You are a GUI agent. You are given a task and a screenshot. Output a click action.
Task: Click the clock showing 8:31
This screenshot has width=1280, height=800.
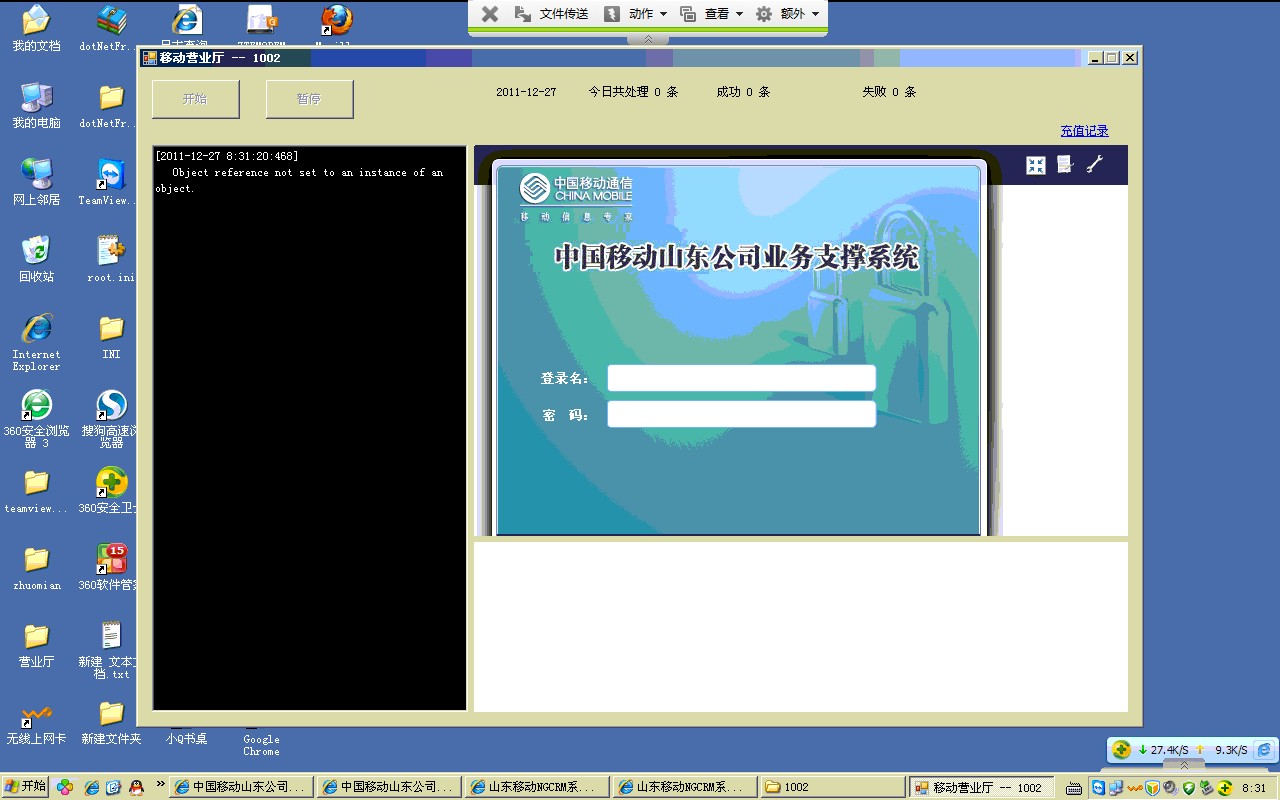pos(1254,788)
